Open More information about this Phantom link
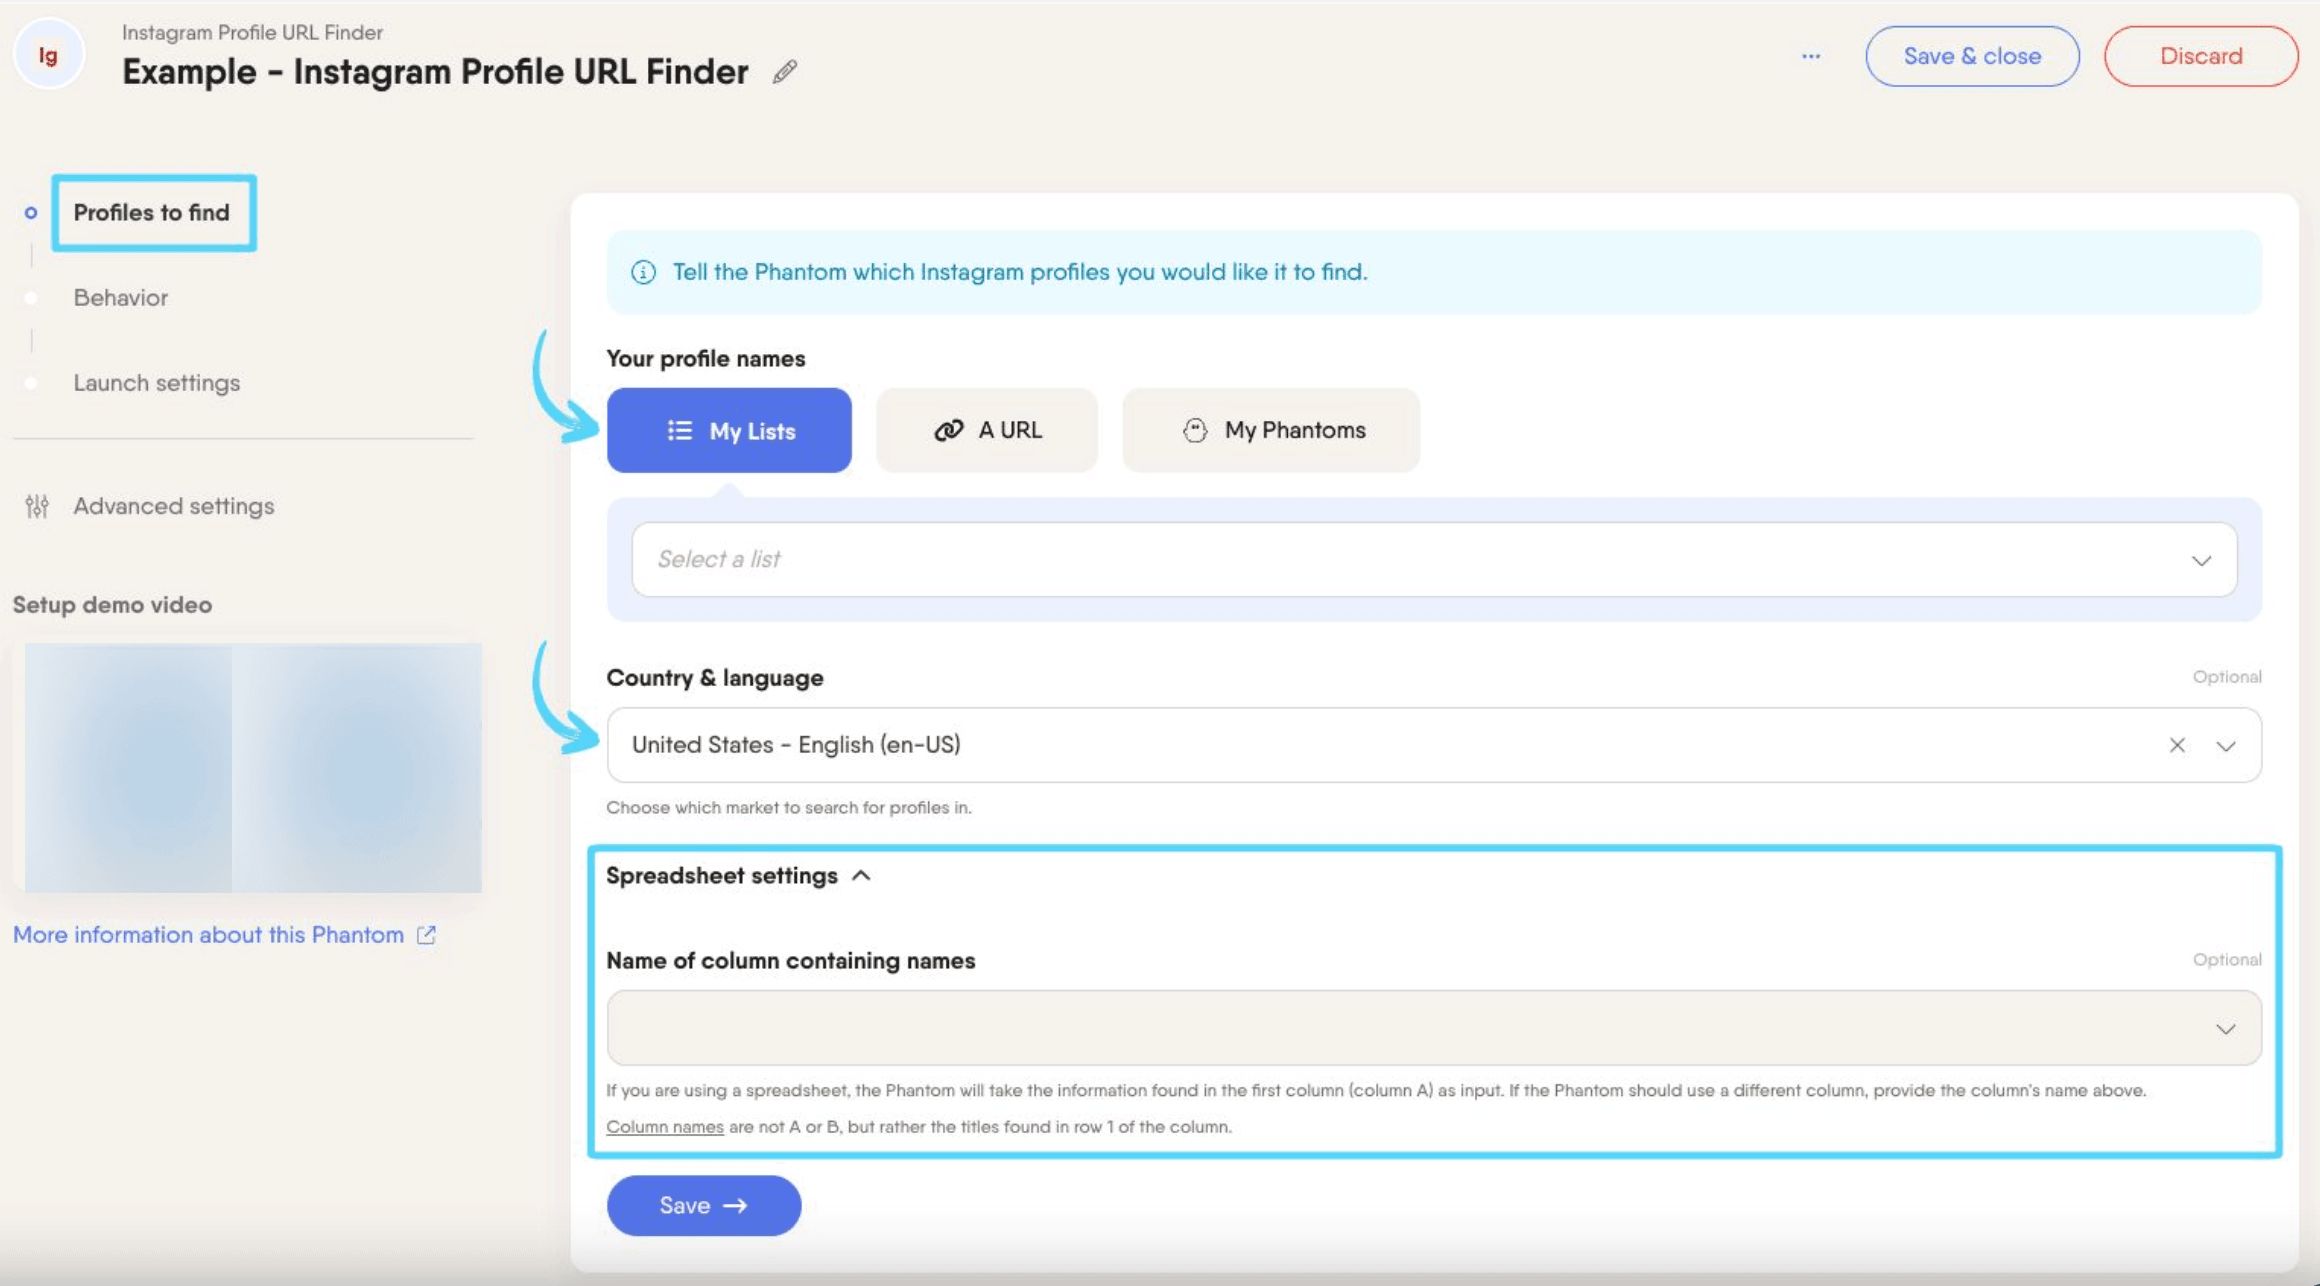This screenshot has width=2320, height=1286. [208, 934]
